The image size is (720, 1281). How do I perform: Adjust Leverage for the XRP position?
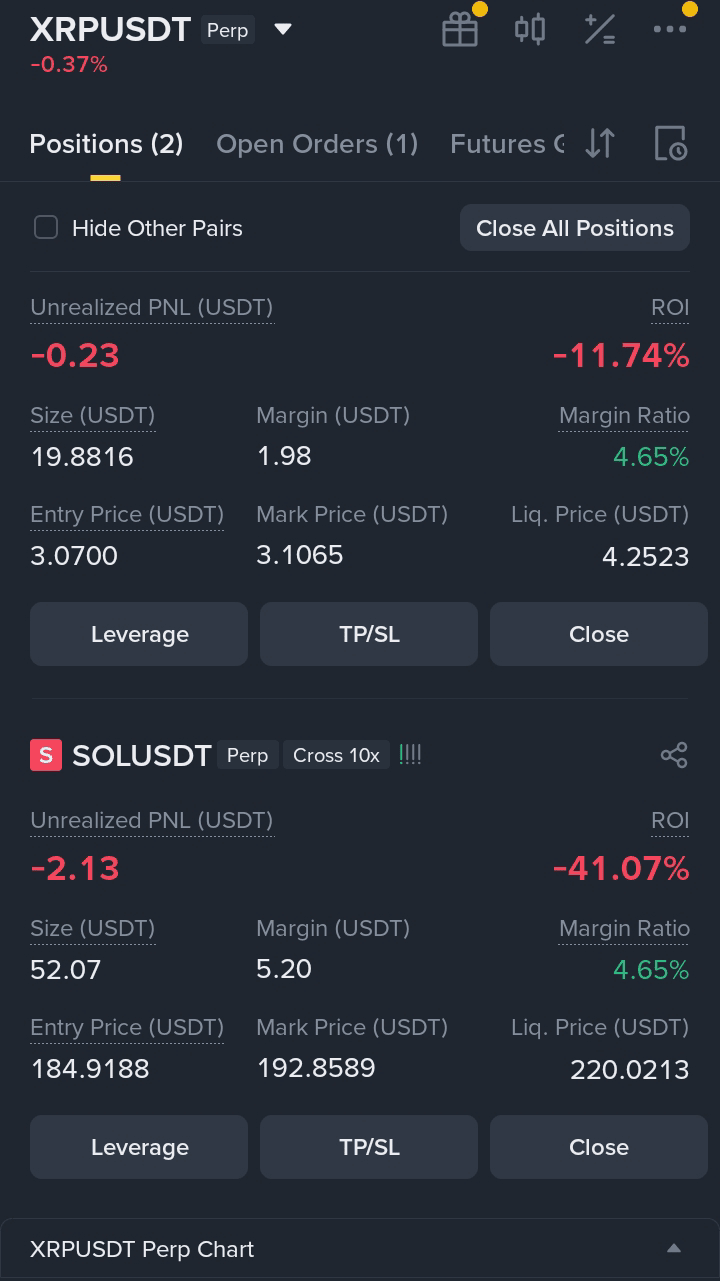[x=139, y=634]
